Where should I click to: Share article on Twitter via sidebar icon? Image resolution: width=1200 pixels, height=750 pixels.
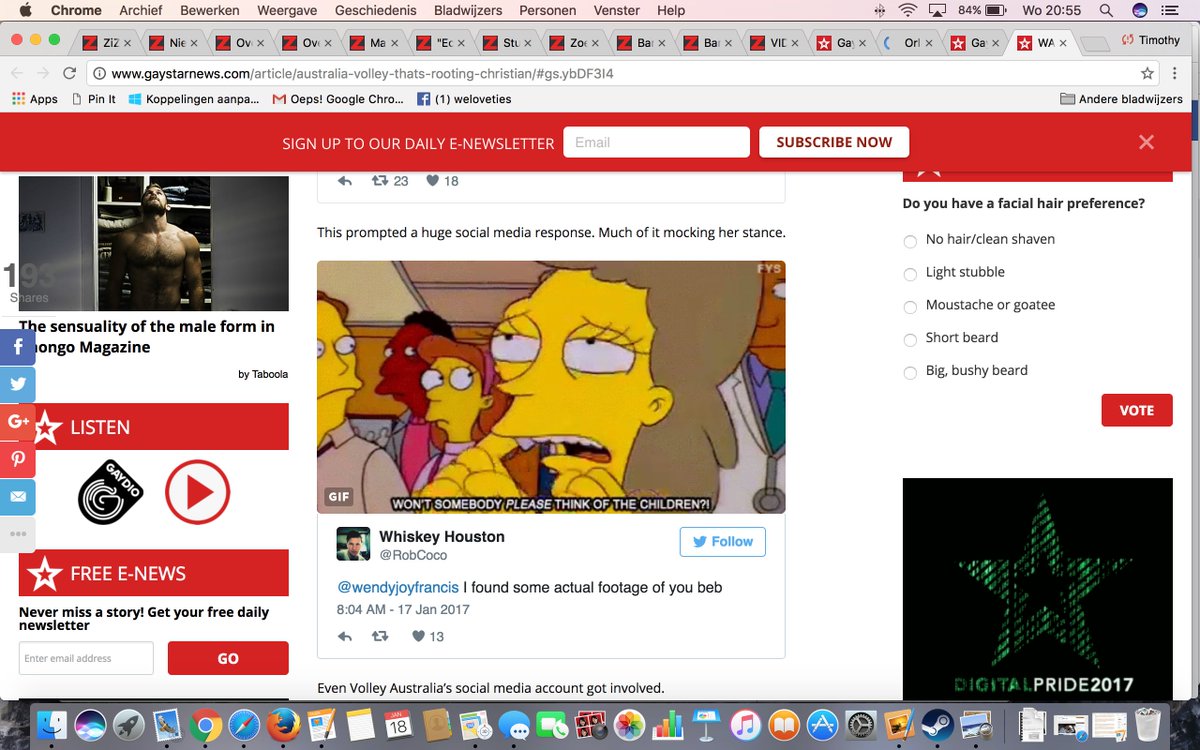(18, 385)
